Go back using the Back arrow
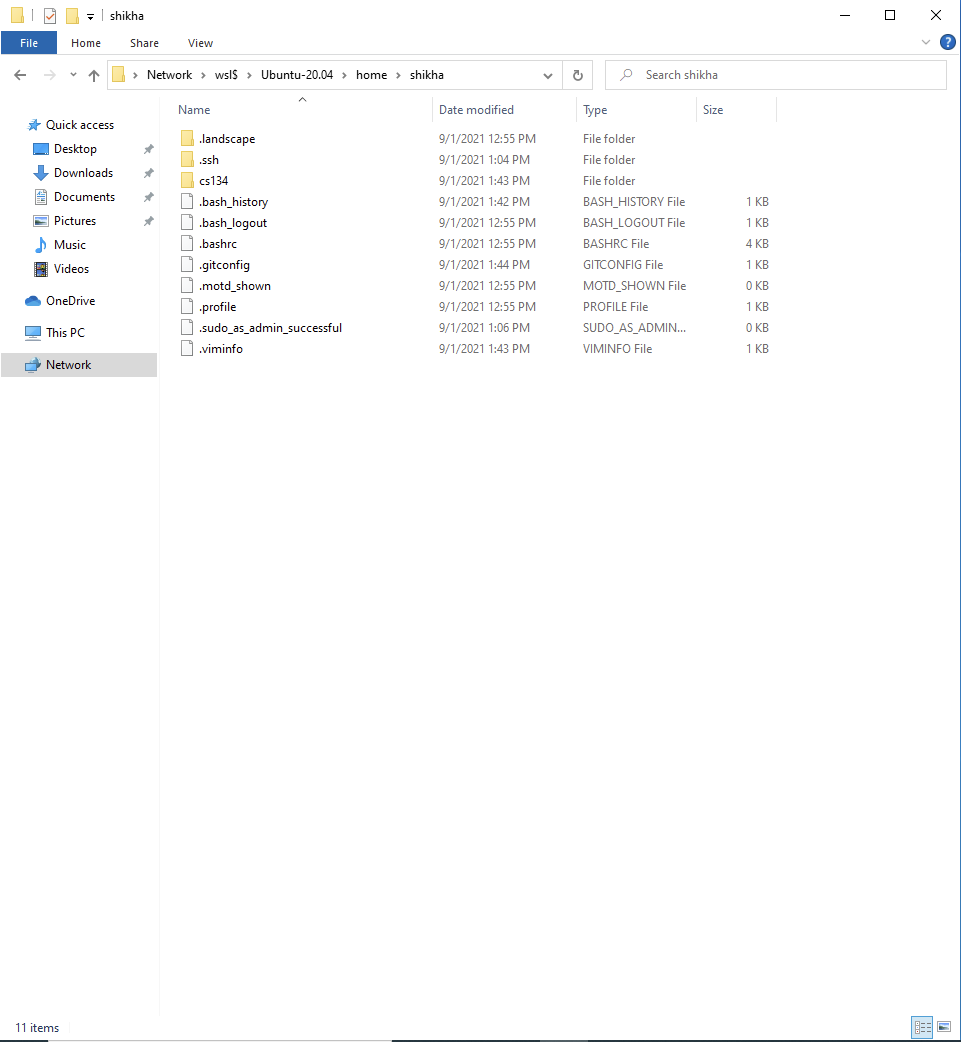This screenshot has height=1042, width=961. coord(20,75)
